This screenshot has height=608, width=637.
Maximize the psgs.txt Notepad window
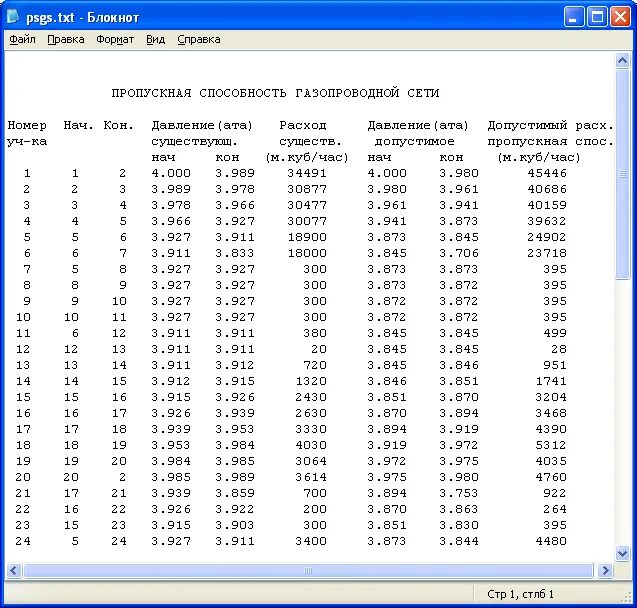click(x=597, y=17)
